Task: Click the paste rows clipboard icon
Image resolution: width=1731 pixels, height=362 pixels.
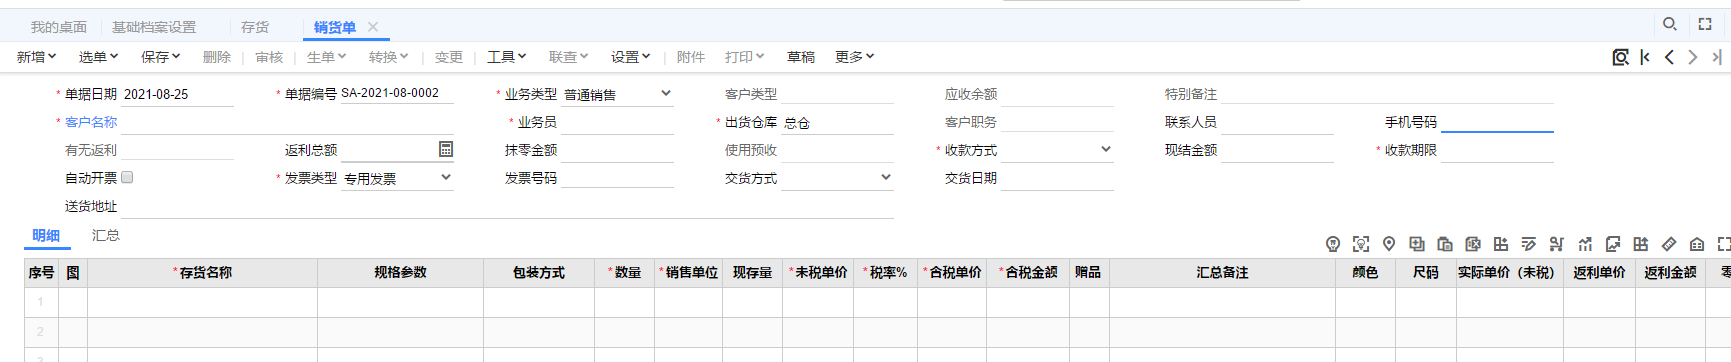Action: (x=1445, y=244)
